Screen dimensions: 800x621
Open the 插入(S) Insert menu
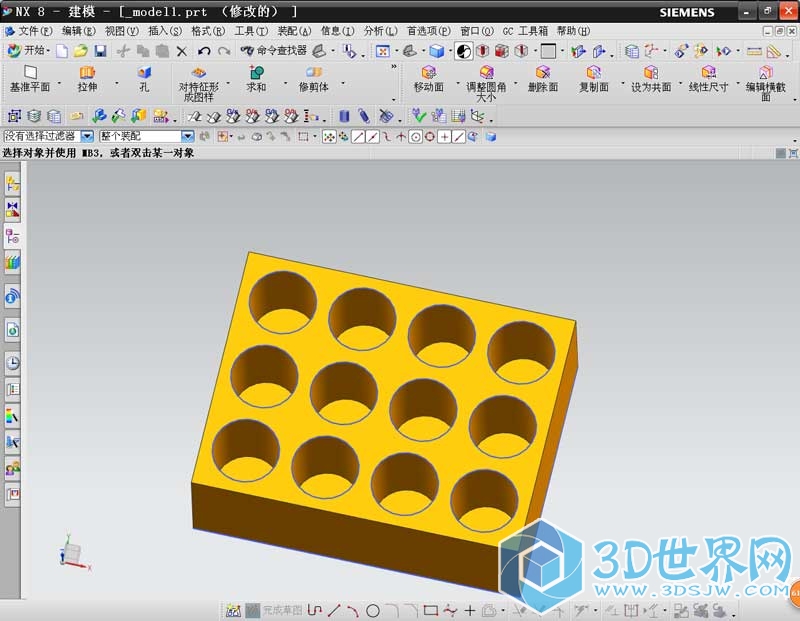(x=165, y=31)
